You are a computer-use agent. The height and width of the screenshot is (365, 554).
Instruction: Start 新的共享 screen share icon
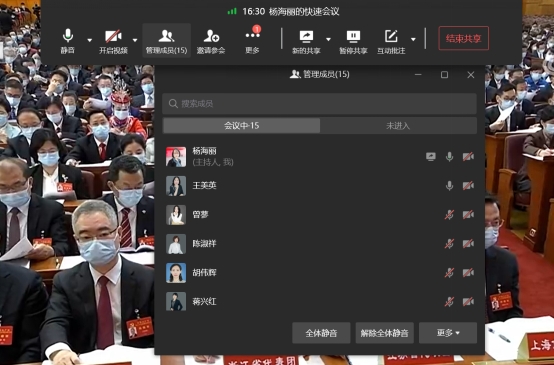306,41
